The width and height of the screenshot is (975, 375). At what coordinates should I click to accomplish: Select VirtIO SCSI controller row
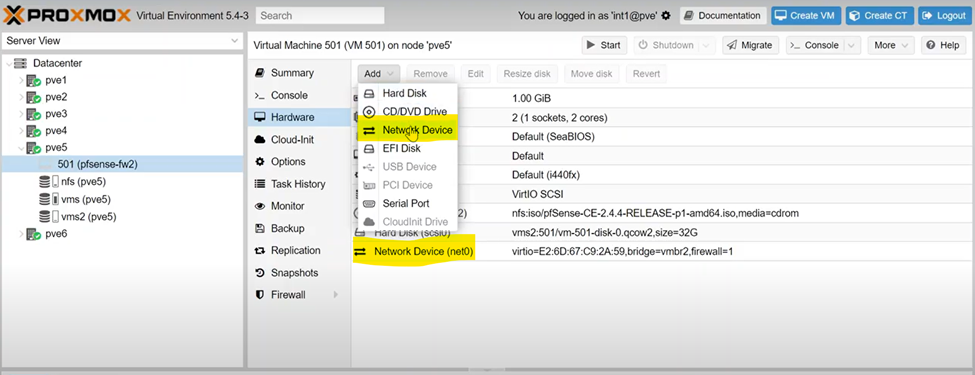point(661,194)
